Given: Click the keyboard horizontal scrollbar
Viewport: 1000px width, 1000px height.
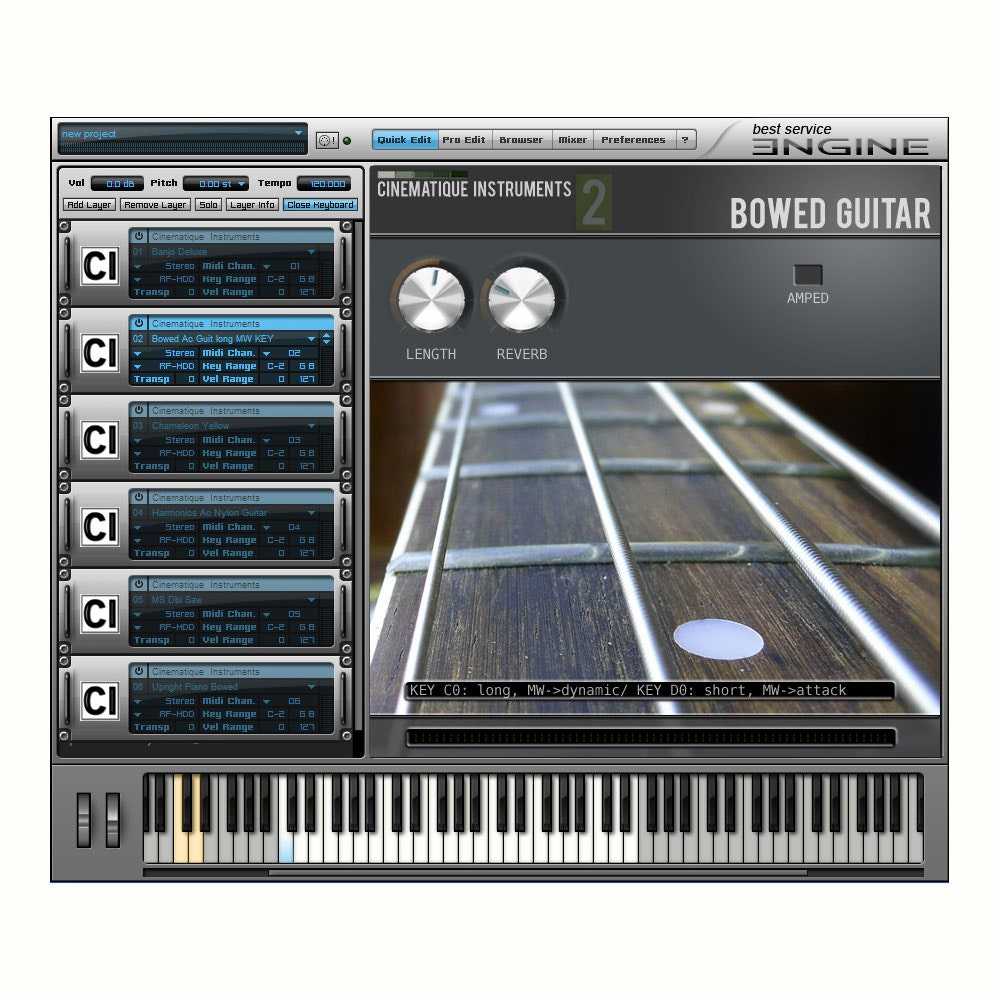Looking at the screenshot, I should 538,872.
